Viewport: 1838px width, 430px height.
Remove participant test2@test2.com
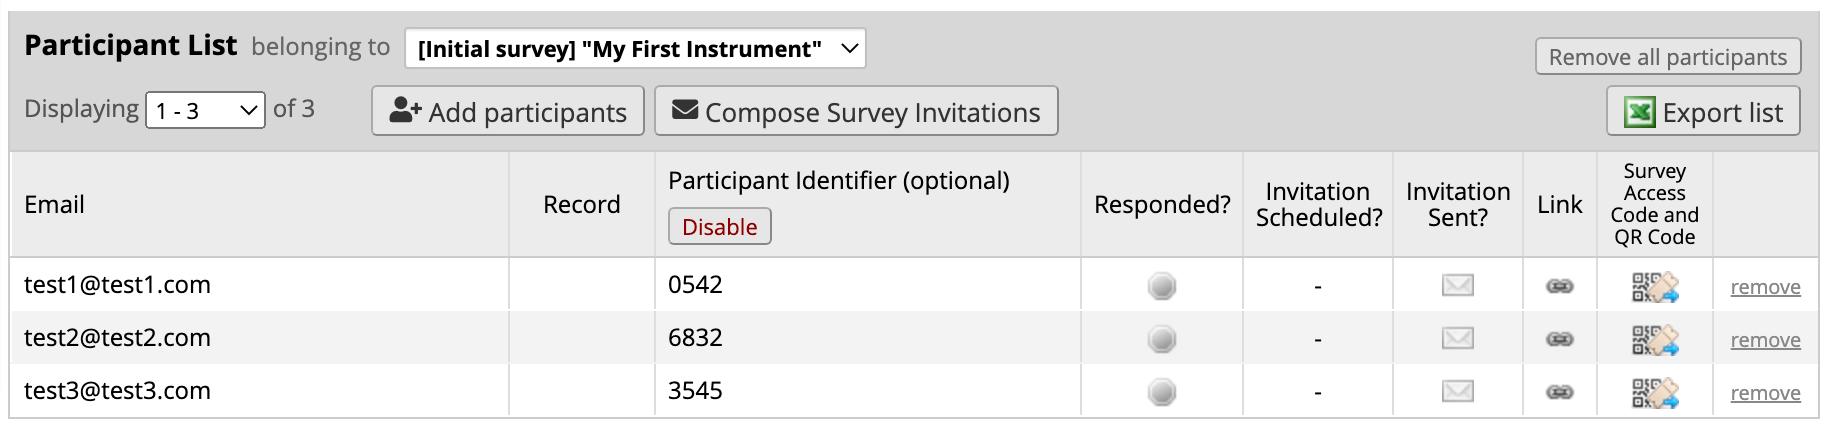[x=1765, y=341]
